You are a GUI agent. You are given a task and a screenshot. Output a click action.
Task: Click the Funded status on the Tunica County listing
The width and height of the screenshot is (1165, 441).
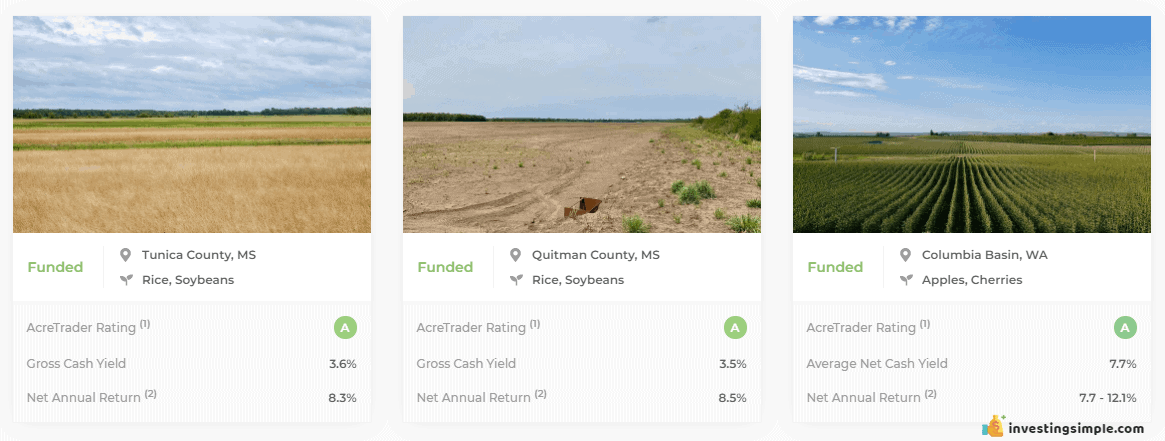coord(56,267)
